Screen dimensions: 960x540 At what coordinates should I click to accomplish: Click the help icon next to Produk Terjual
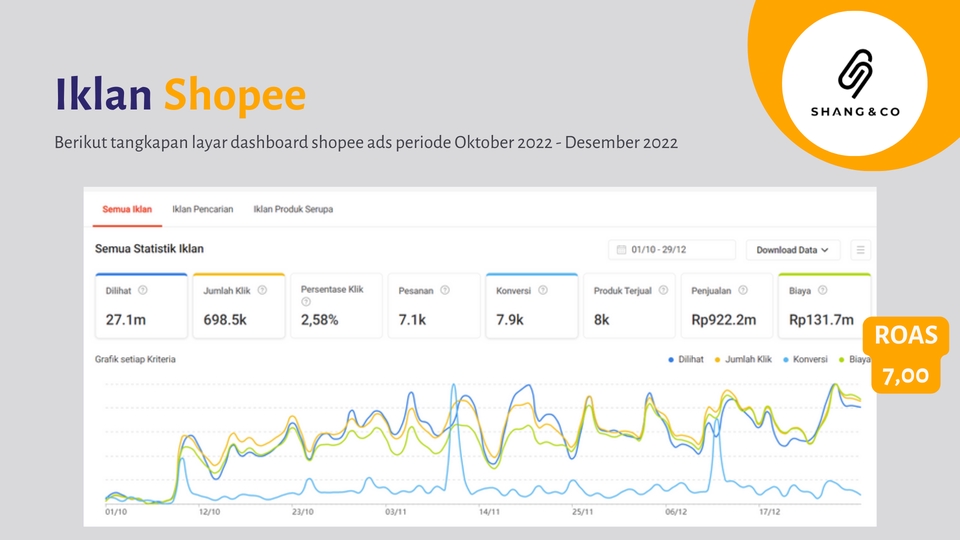tap(663, 290)
